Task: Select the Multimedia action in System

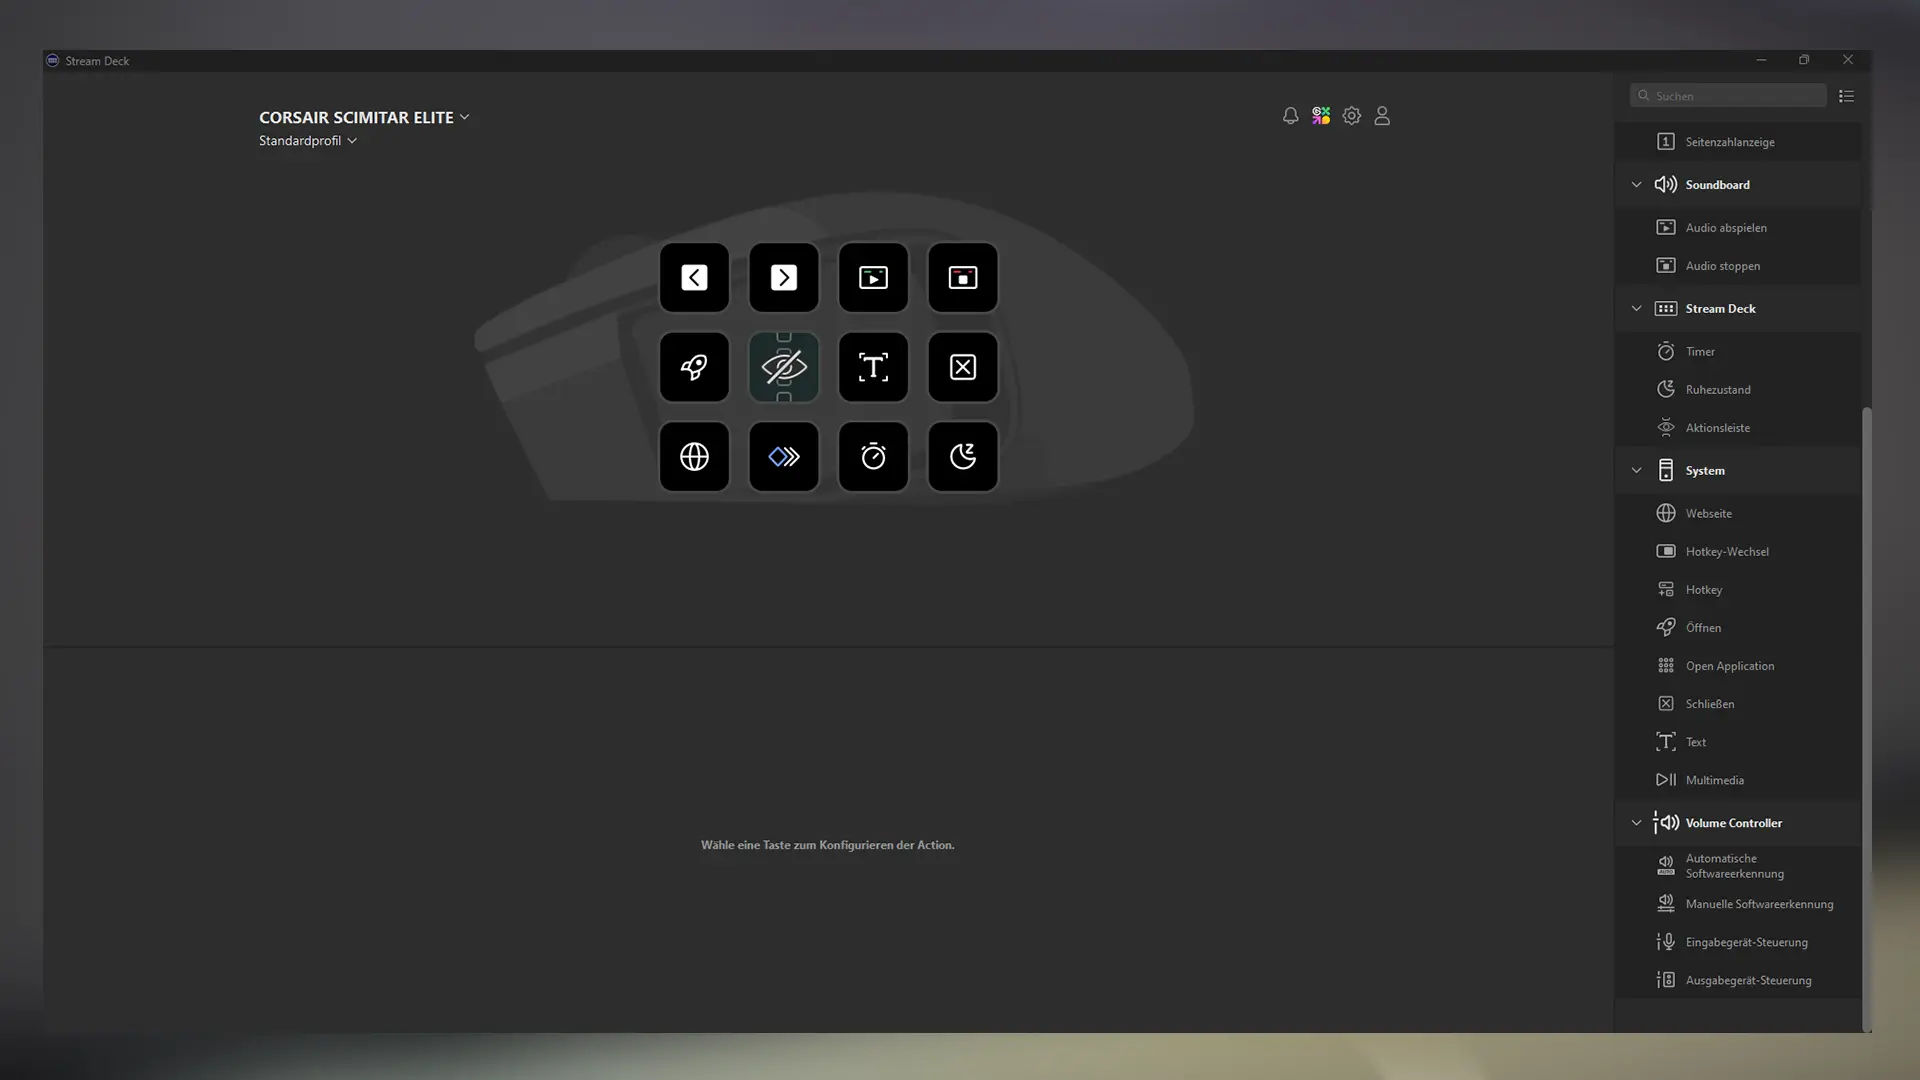Action: 1714,780
